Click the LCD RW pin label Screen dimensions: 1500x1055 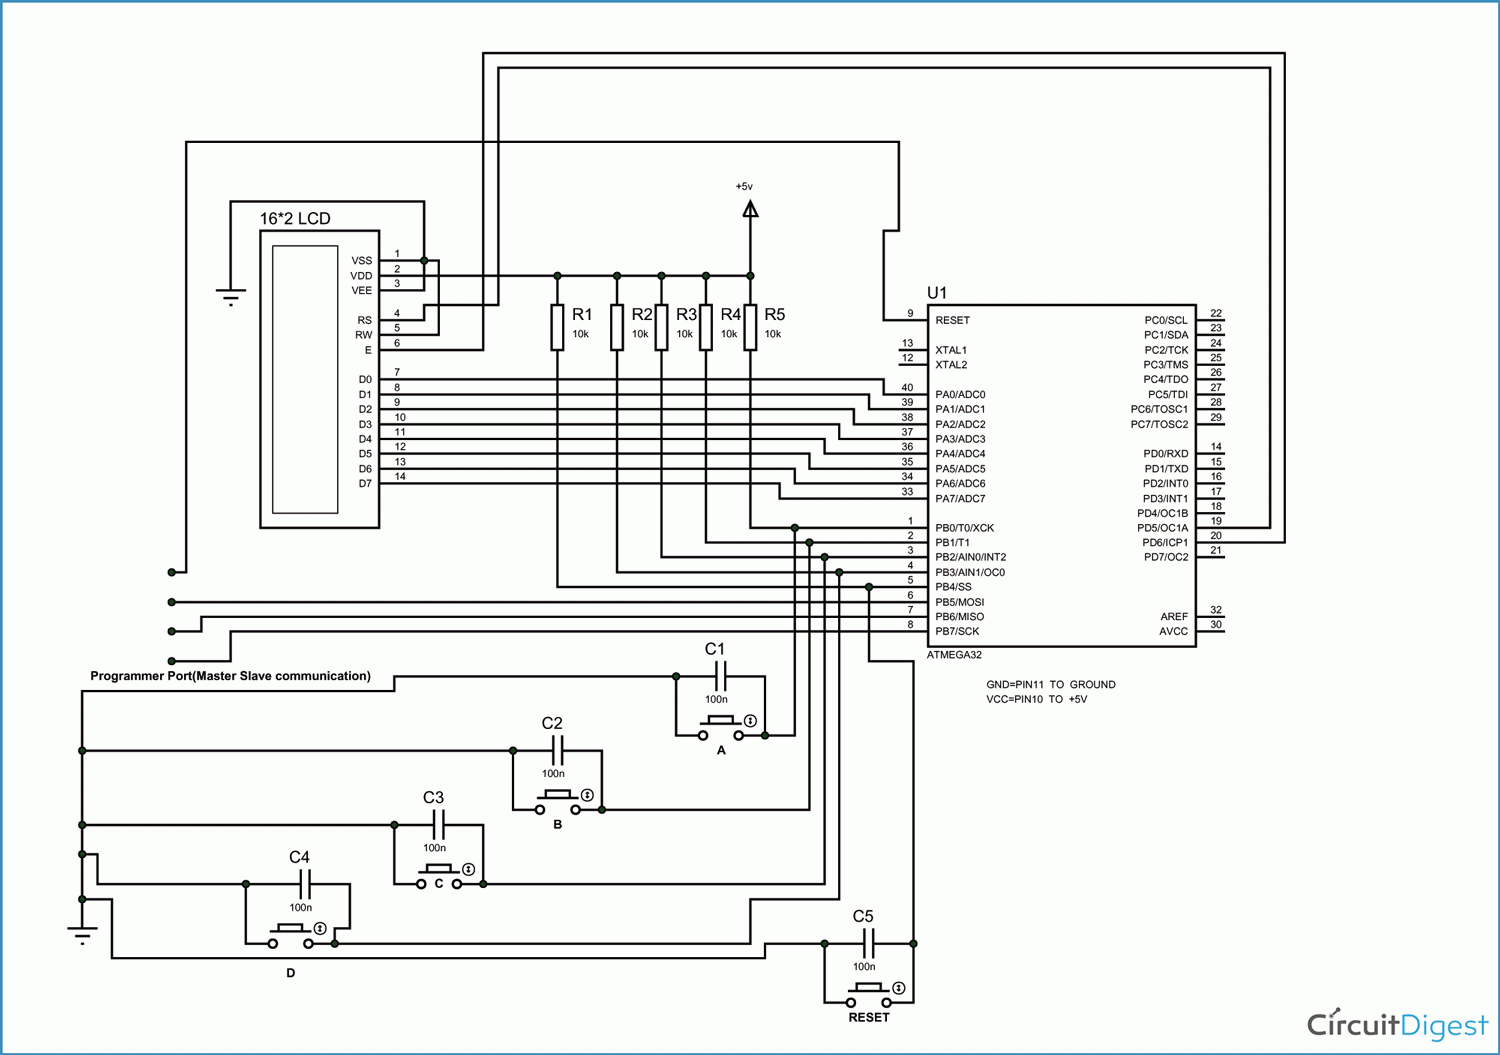click(363, 335)
